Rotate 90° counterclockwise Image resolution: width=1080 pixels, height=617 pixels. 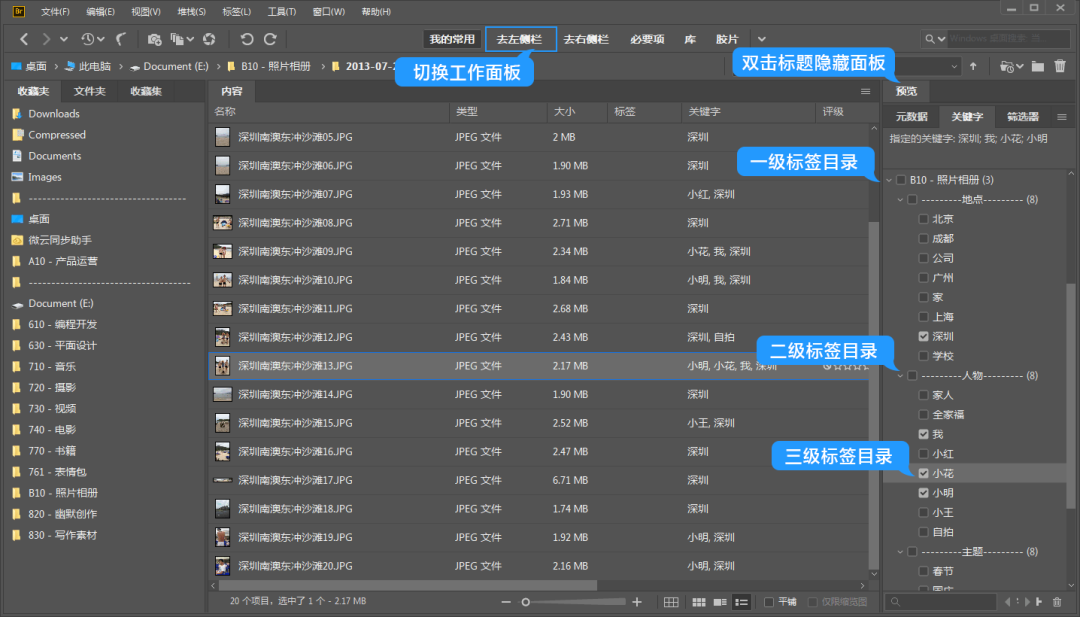(x=247, y=39)
